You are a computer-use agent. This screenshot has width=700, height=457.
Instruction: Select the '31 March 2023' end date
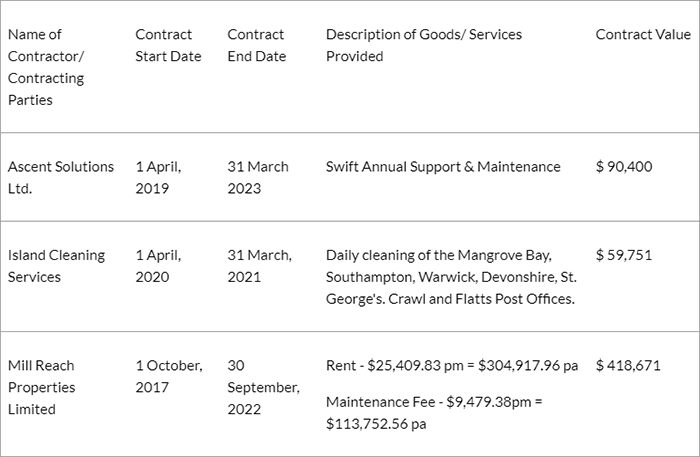[258, 177]
